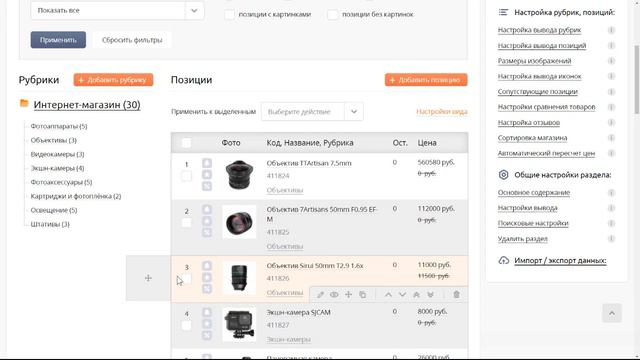Click the copy duplicate icon in row 3 toolbar

pyautogui.click(x=362, y=295)
